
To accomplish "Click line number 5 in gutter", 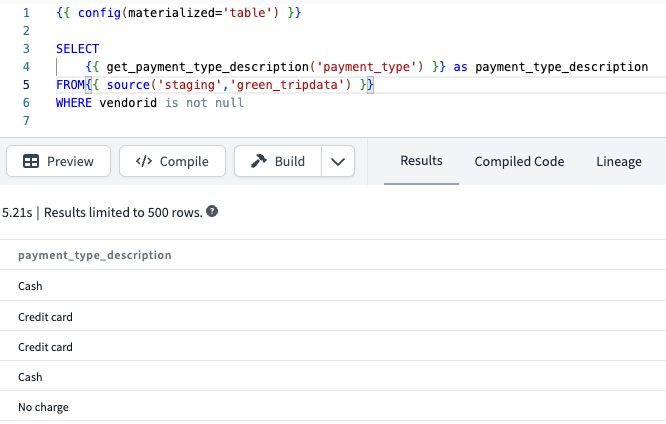I will tap(26, 85).
